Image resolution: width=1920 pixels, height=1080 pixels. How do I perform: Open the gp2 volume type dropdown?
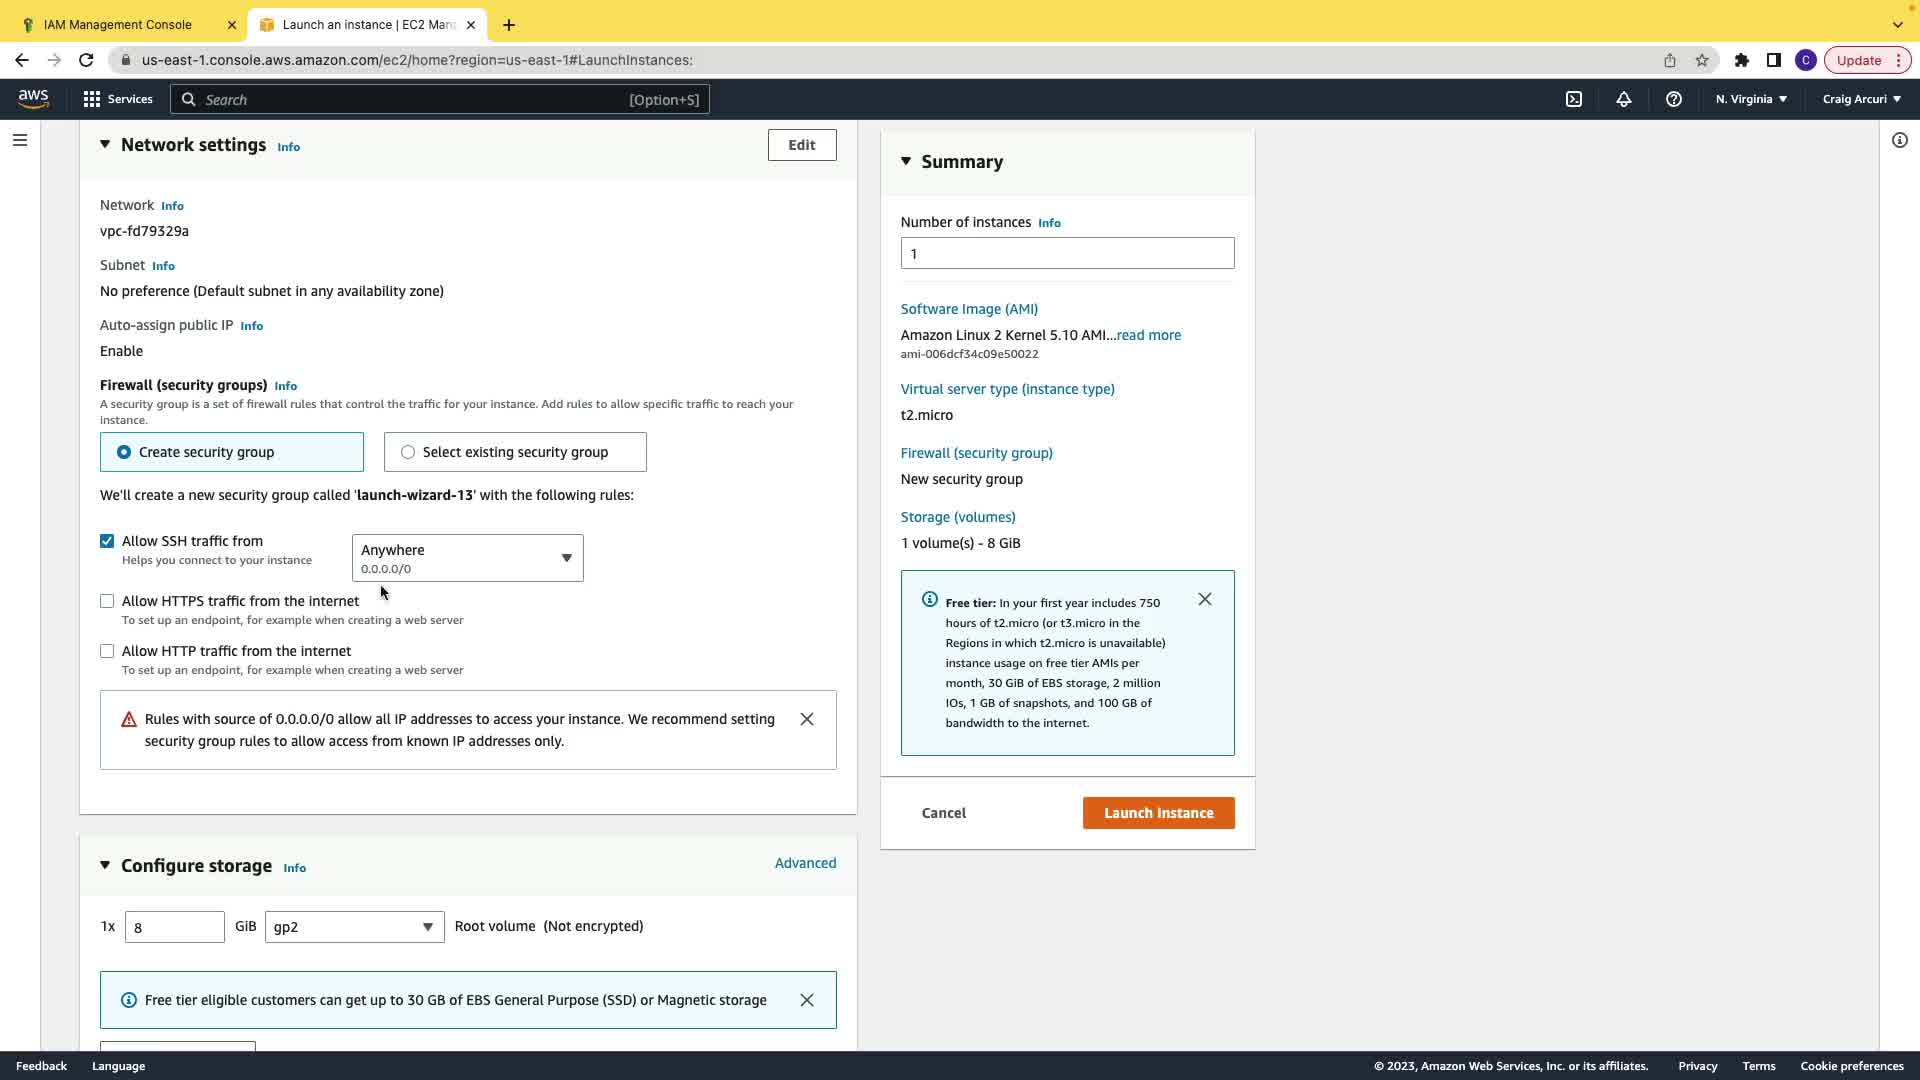point(354,927)
